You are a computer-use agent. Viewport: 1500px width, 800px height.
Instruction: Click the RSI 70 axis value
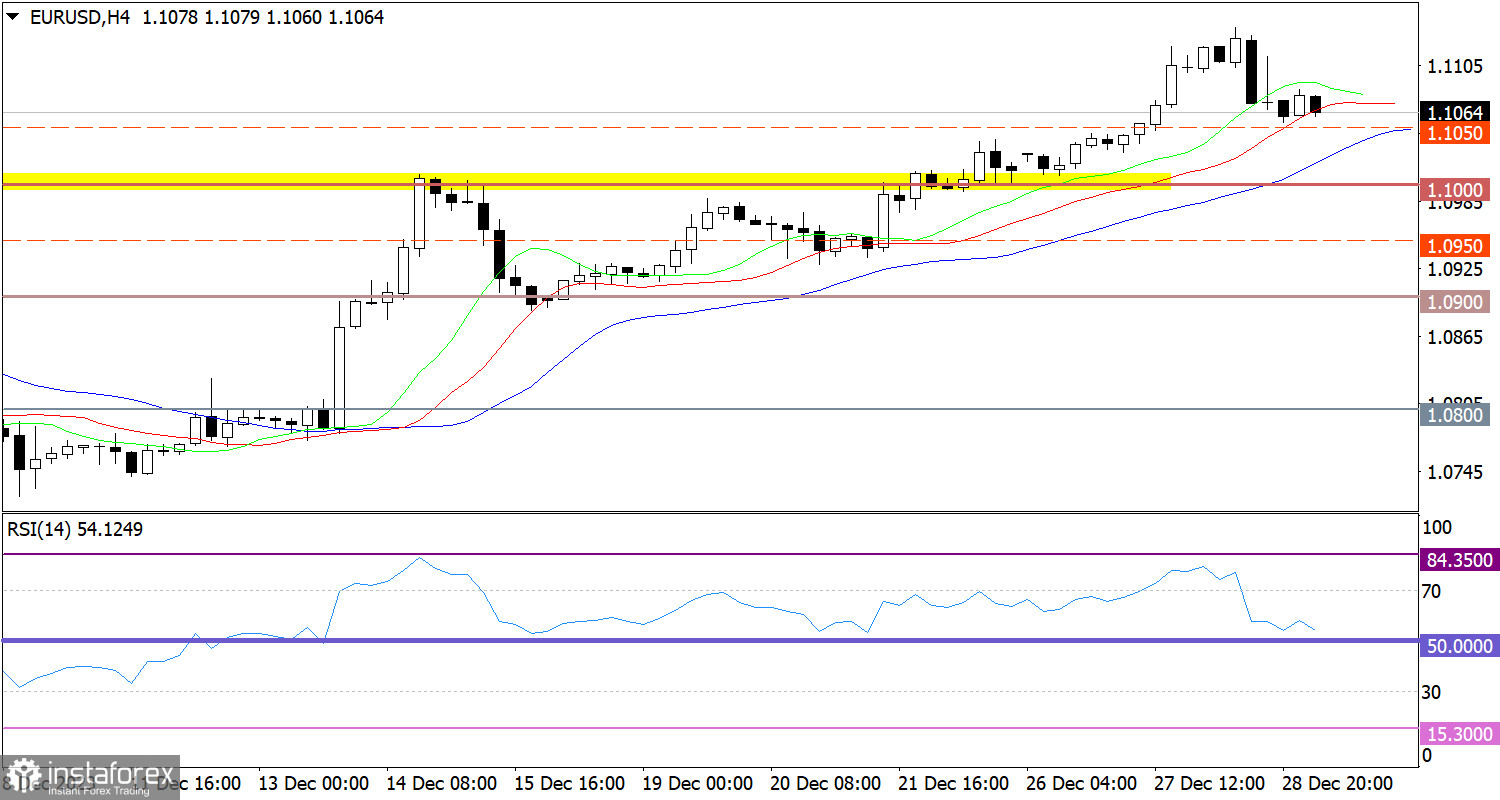(1431, 592)
